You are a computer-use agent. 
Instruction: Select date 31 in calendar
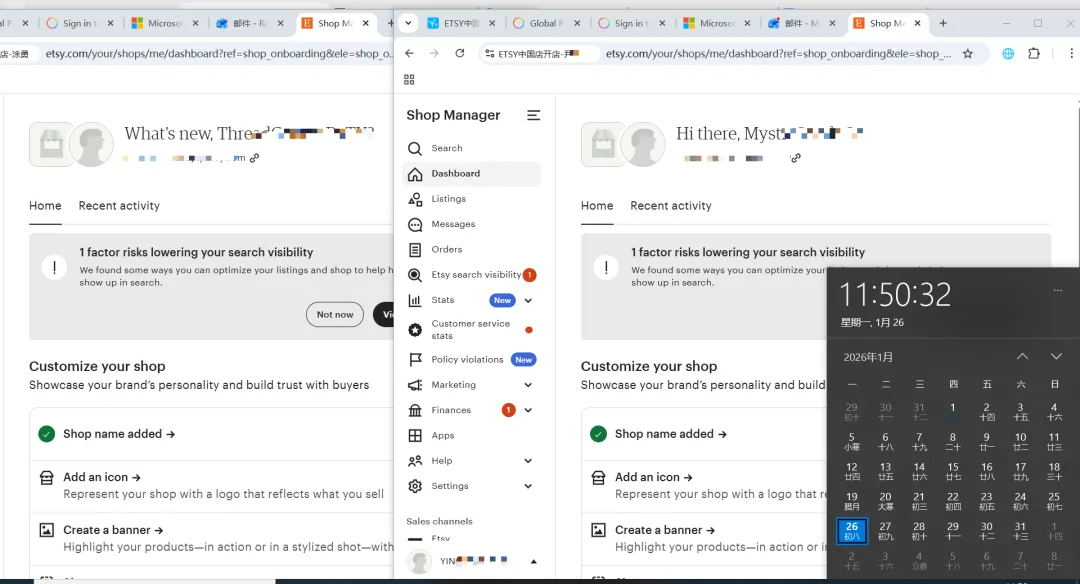(x=1021, y=531)
